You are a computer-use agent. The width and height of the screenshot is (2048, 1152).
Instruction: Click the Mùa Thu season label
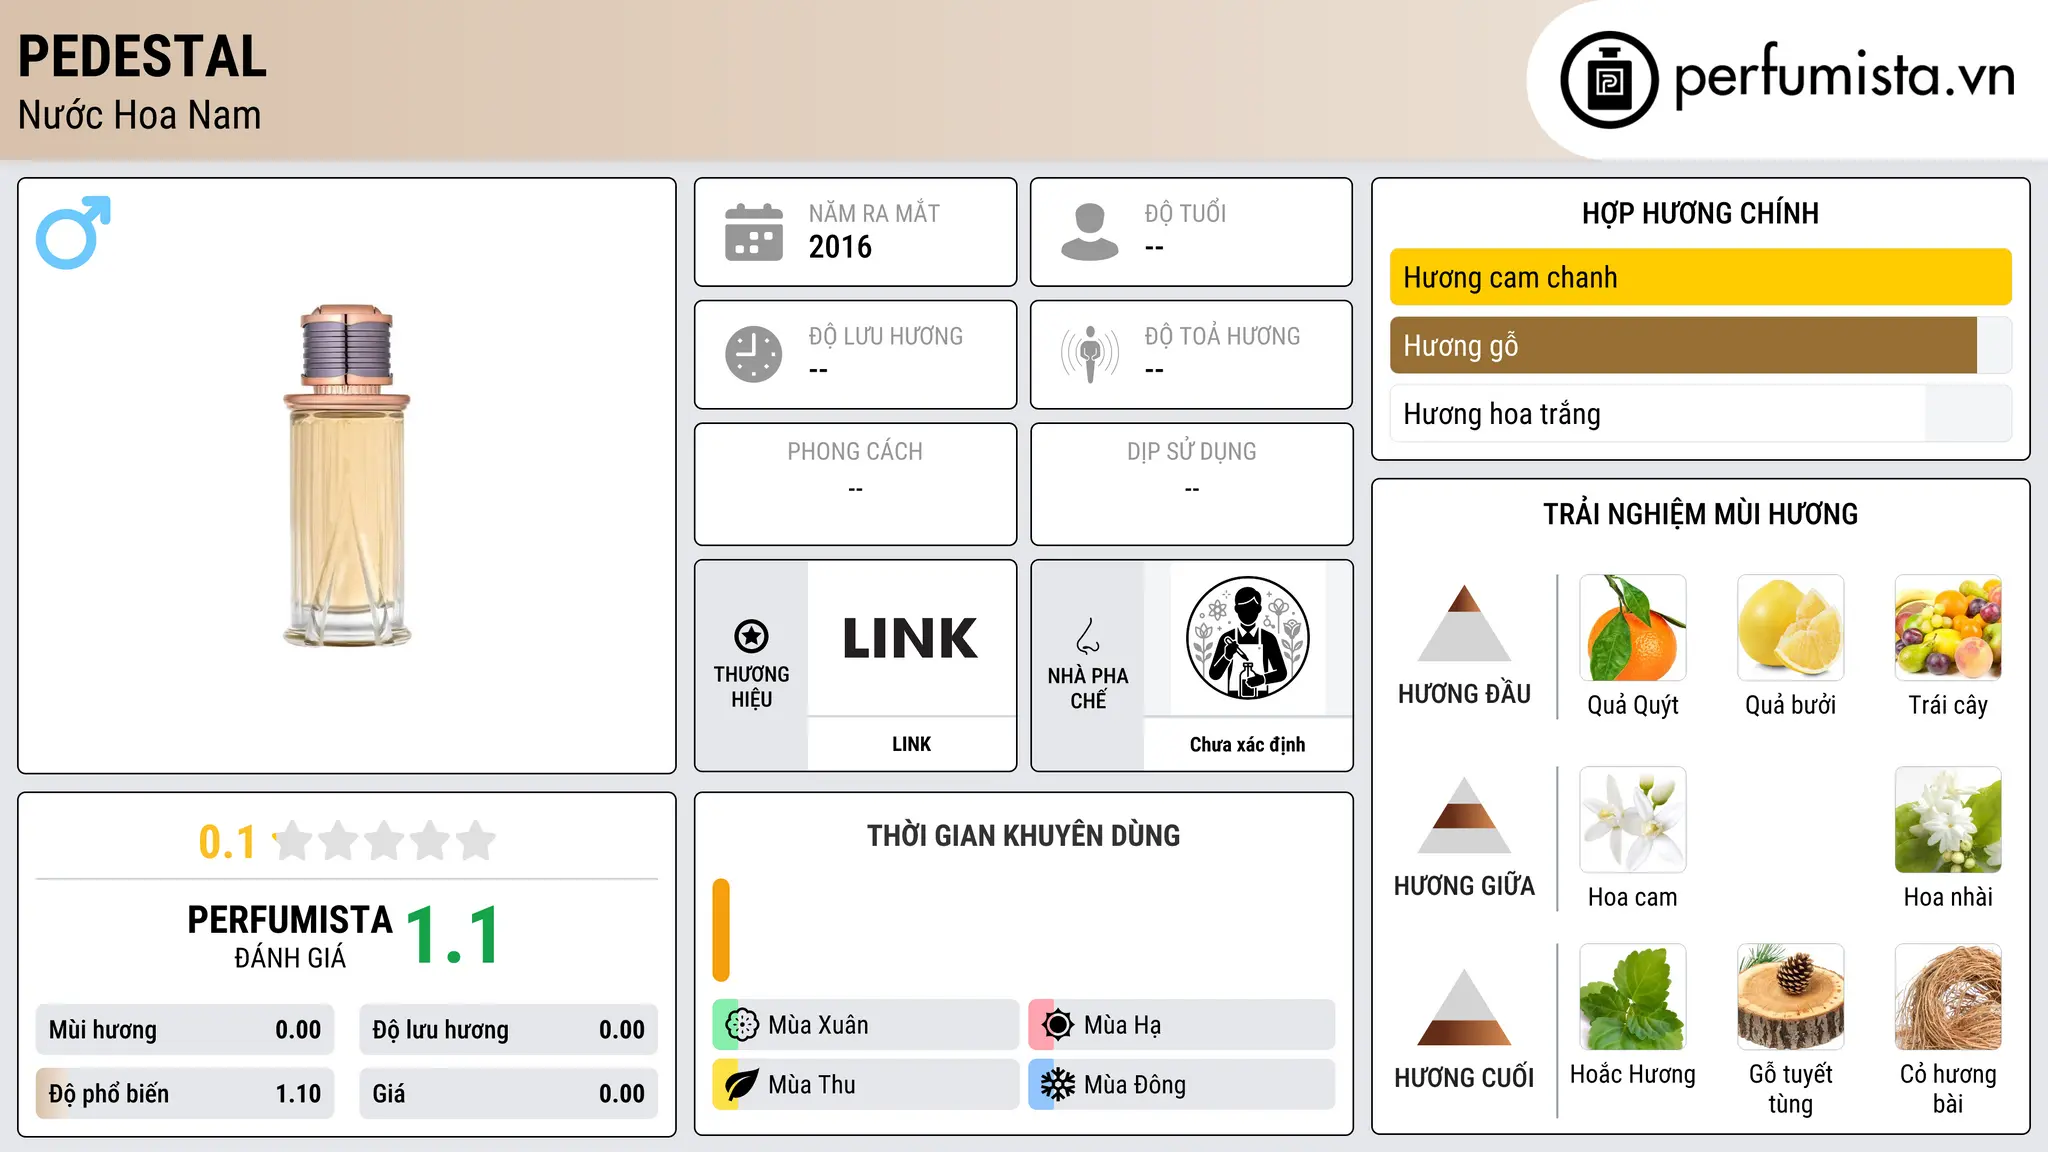(x=812, y=1085)
